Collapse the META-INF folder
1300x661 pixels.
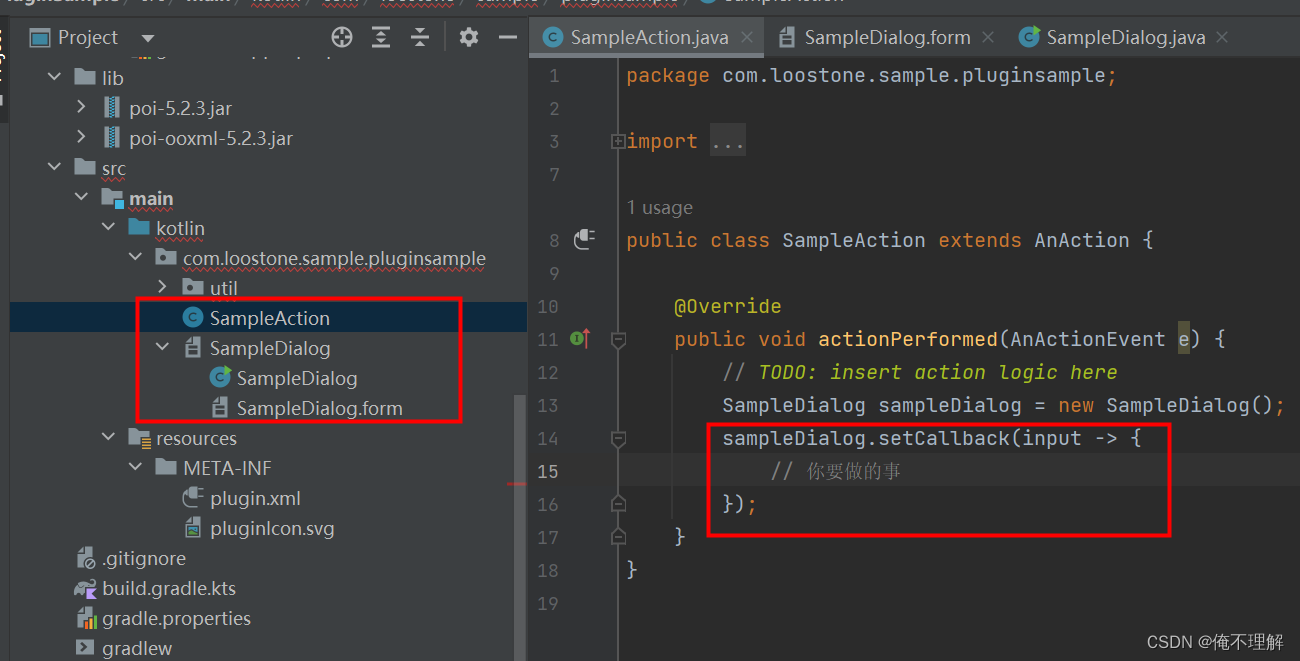tap(136, 468)
